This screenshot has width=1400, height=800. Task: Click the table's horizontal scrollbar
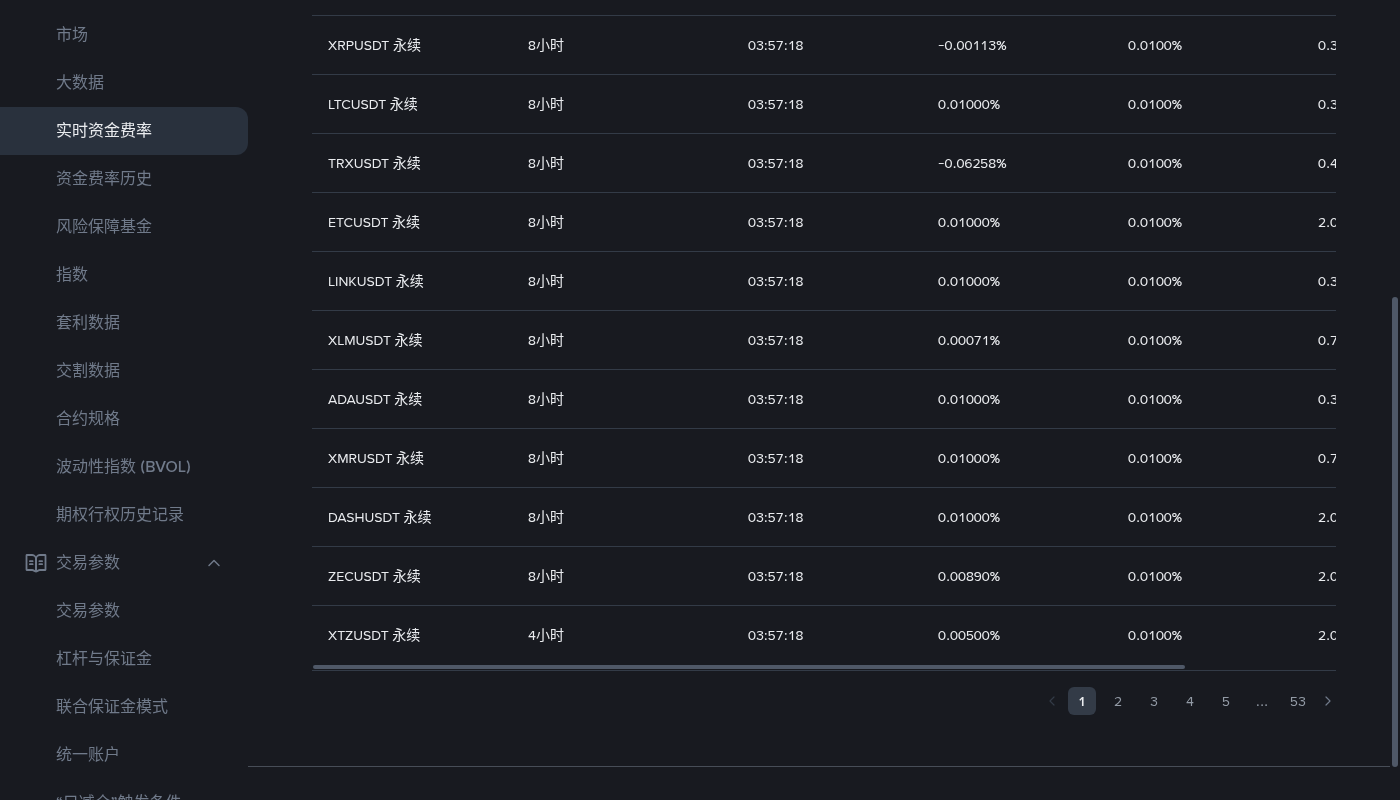749,666
